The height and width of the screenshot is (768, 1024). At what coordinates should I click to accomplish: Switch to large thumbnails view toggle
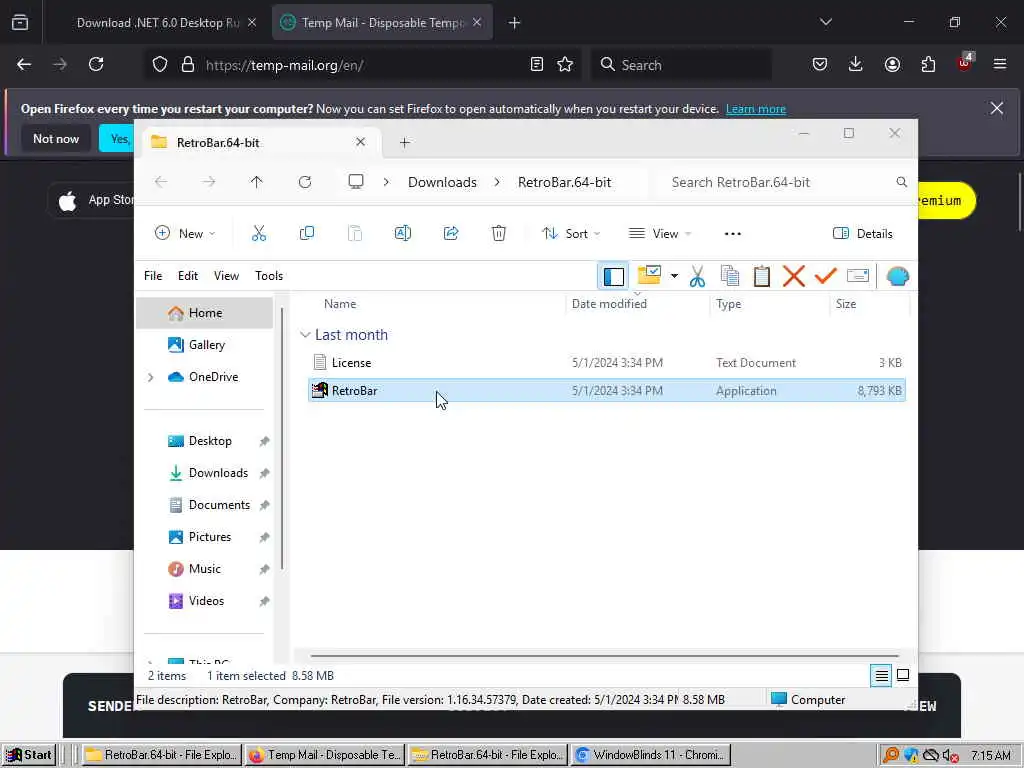[903, 675]
